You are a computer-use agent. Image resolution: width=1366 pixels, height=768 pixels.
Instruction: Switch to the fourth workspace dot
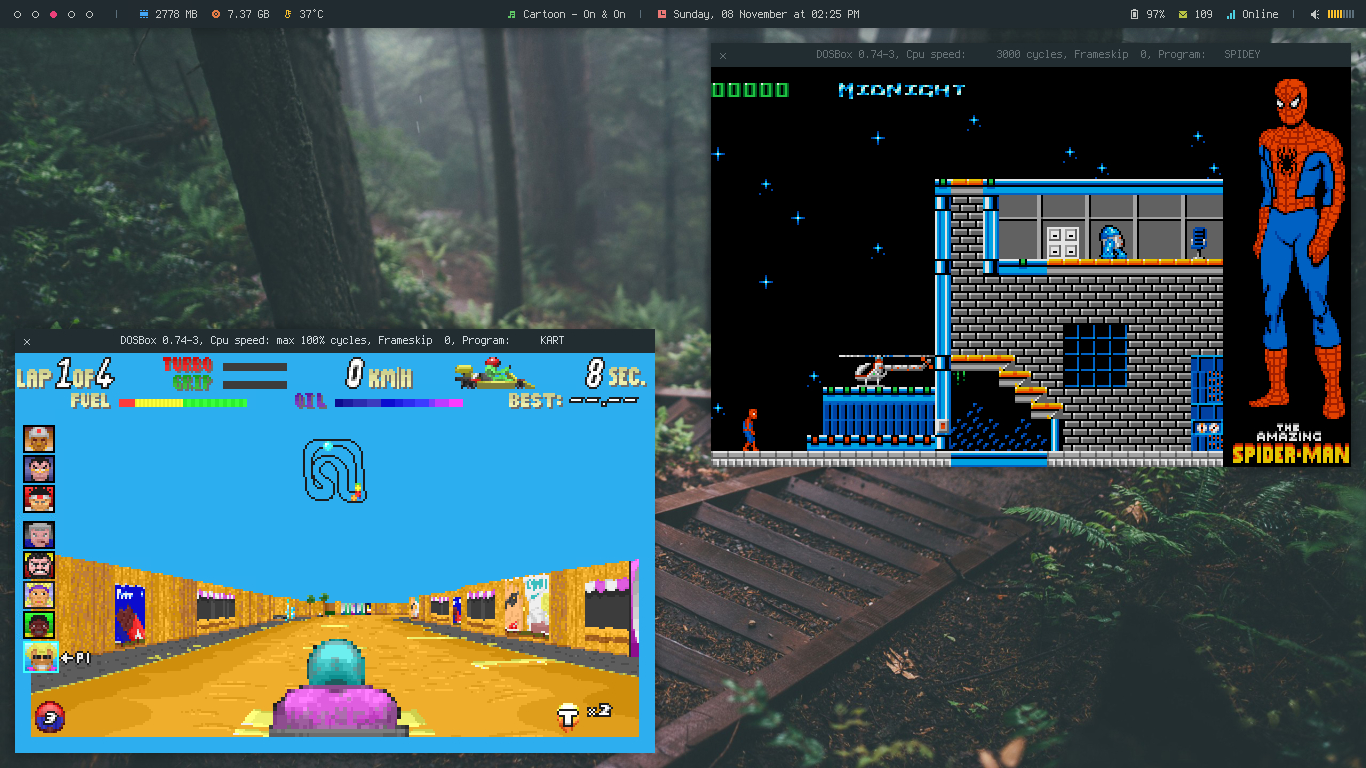click(71, 14)
